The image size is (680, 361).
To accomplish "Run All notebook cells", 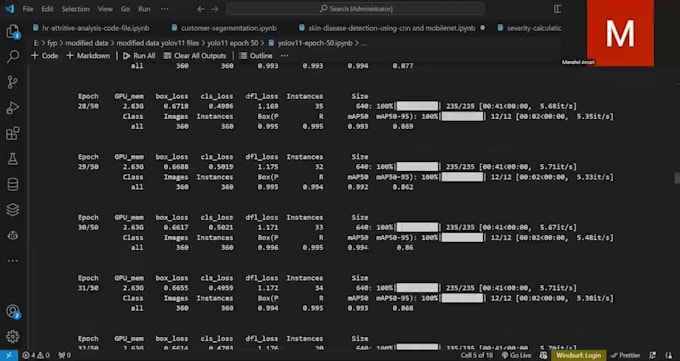I will [139, 56].
